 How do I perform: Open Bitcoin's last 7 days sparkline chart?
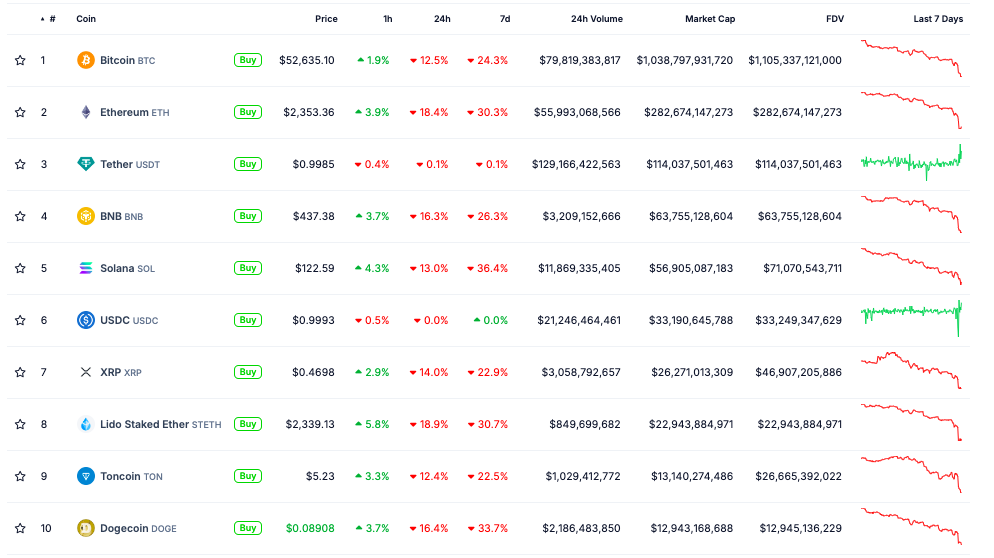911,59
